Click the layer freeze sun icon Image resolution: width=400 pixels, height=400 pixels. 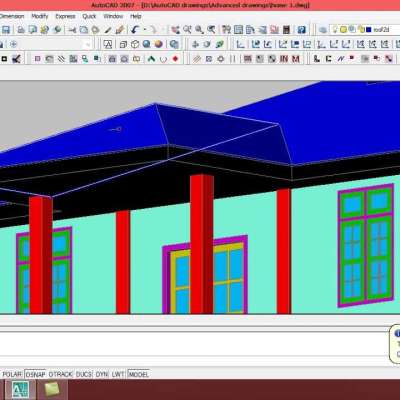[343, 30]
